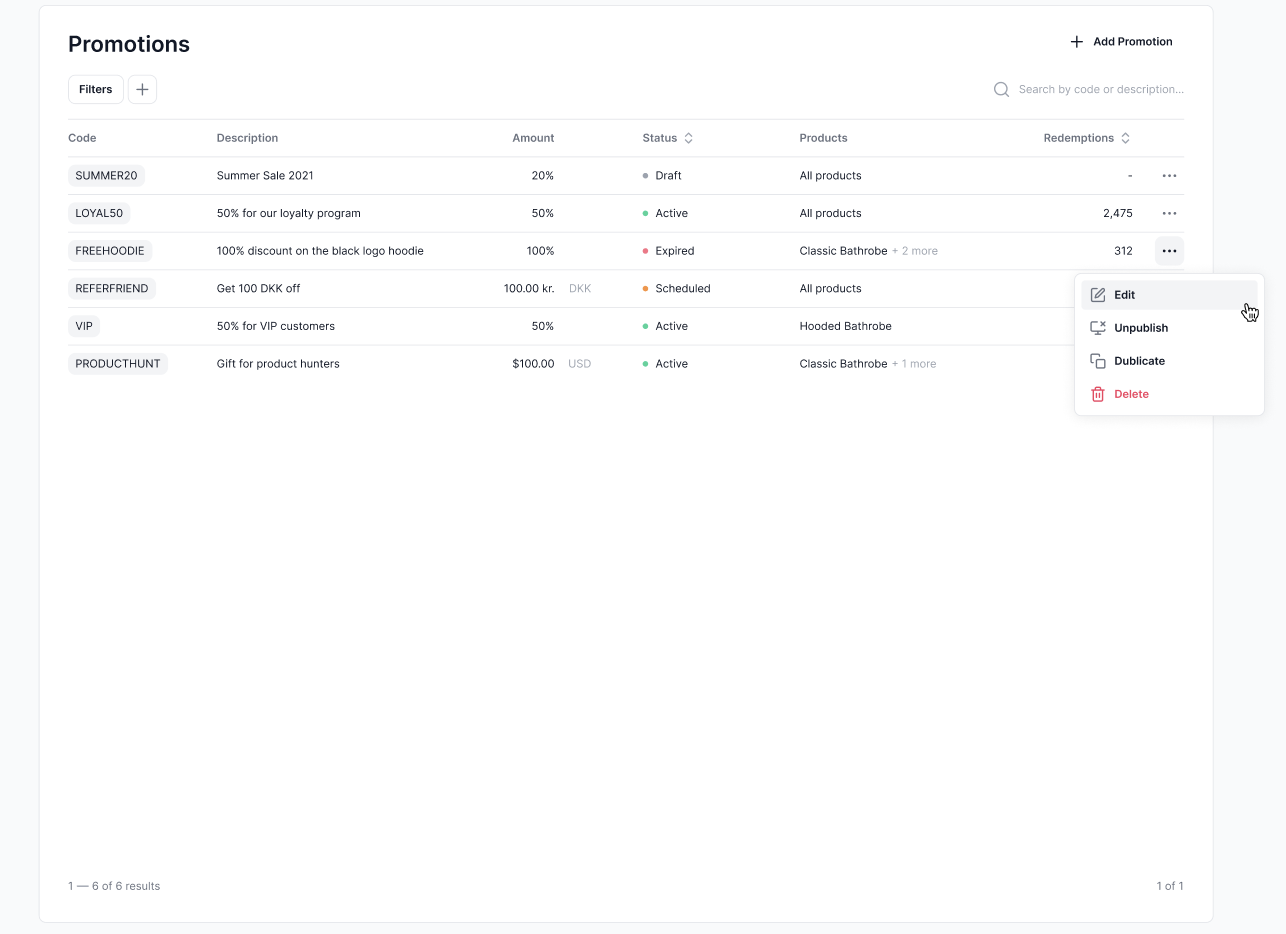Click the PRODUCTHUNT code badge
The image size is (1286, 934).
click(118, 364)
